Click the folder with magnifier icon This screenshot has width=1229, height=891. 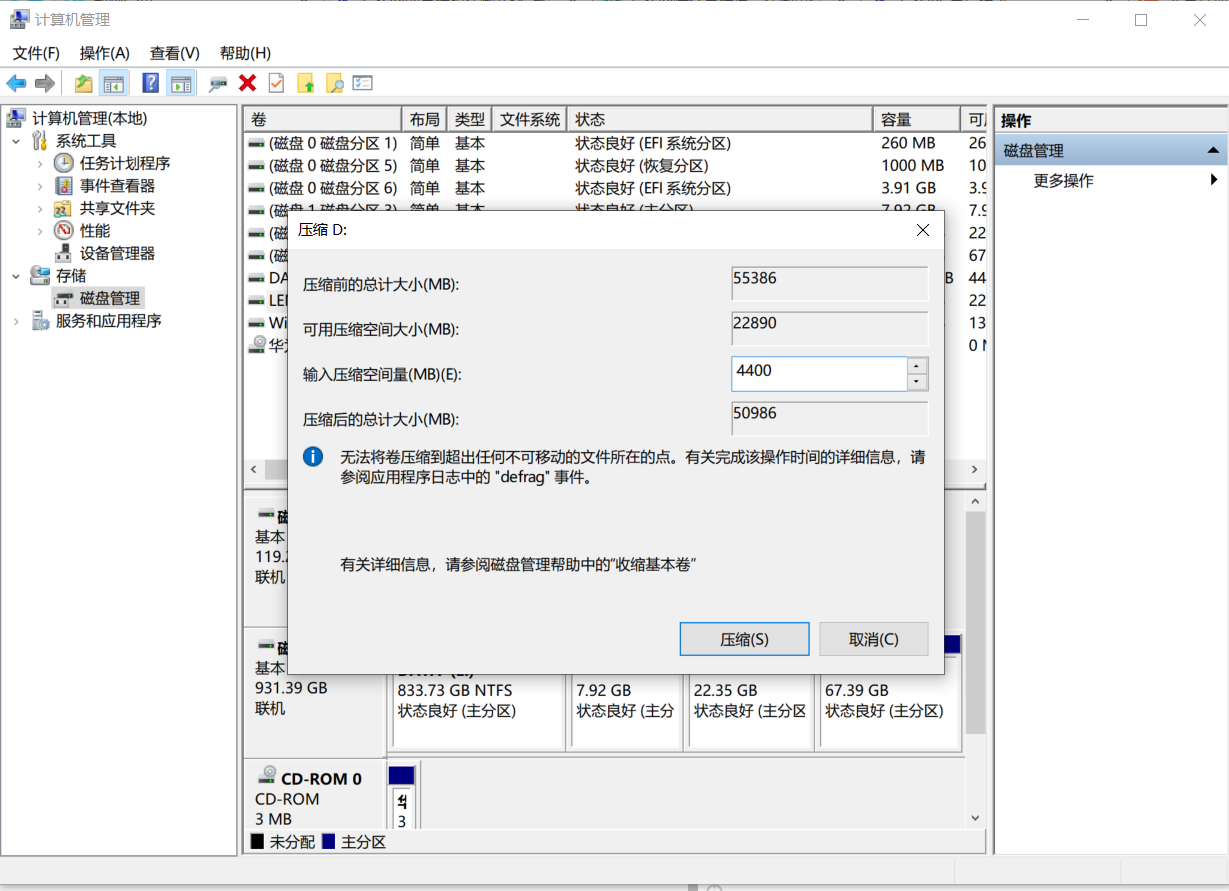click(334, 83)
